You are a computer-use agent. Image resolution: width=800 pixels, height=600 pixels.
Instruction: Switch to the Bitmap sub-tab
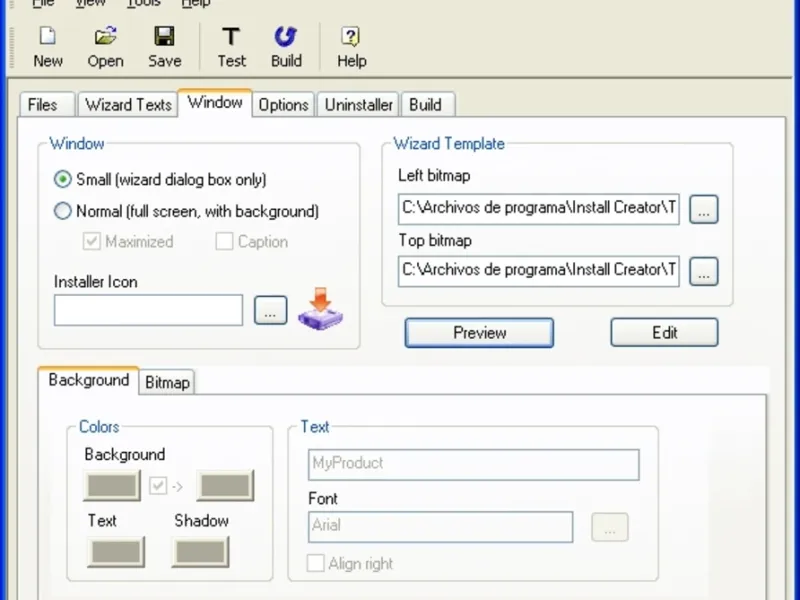click(x=167, y=382)
